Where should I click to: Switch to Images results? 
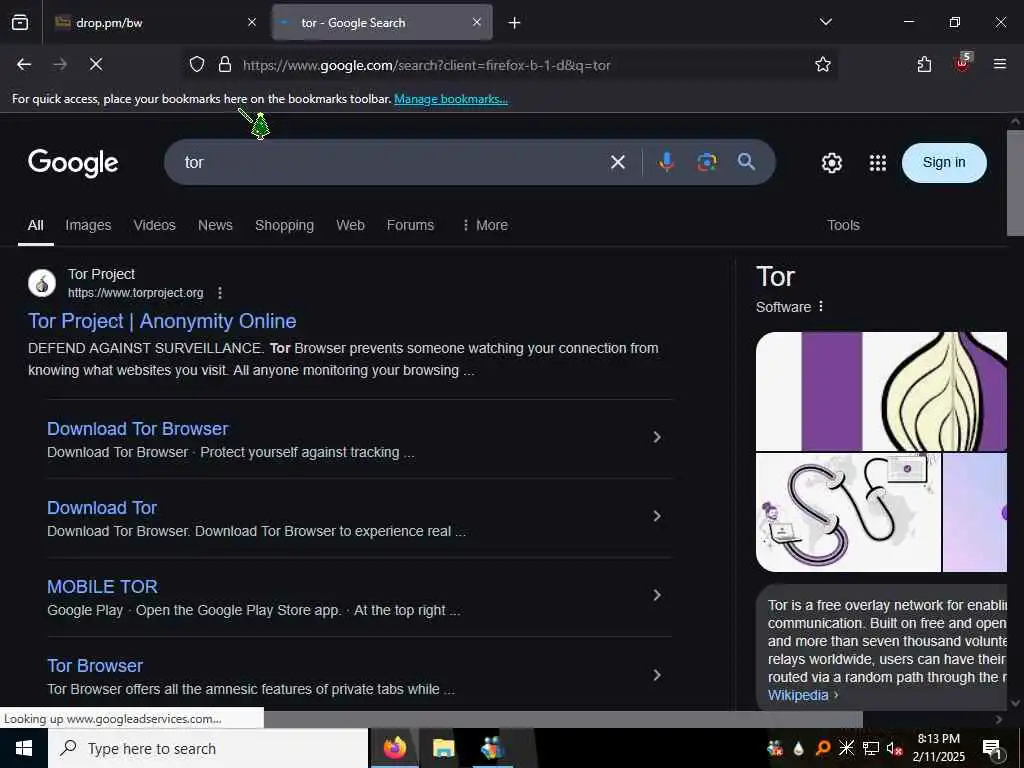coord(88,225)
